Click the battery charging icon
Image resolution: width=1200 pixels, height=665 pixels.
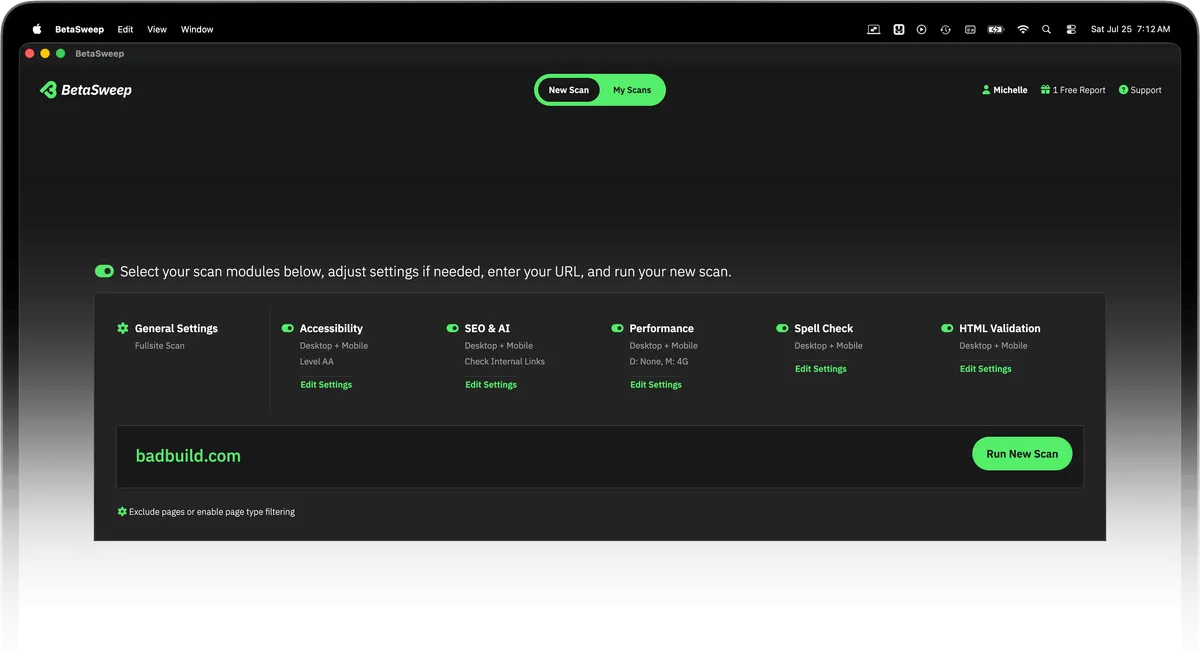click(x=995, y=29)
